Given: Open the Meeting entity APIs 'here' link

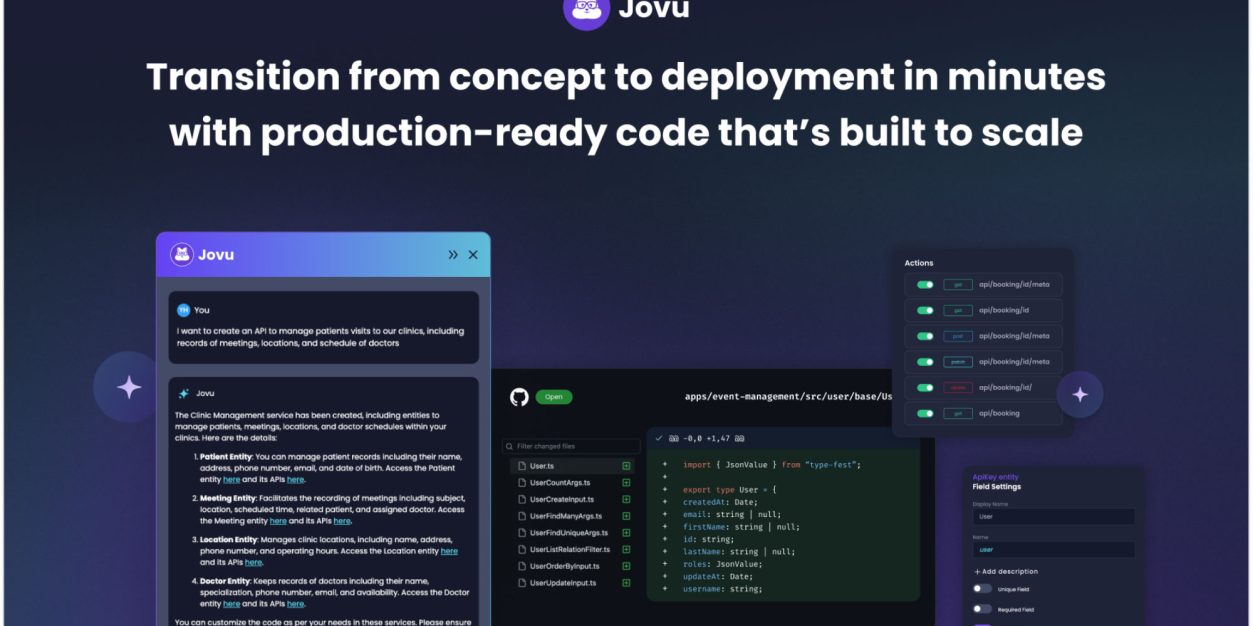Looking at the screenshot, I should click(x=342, y=521).
